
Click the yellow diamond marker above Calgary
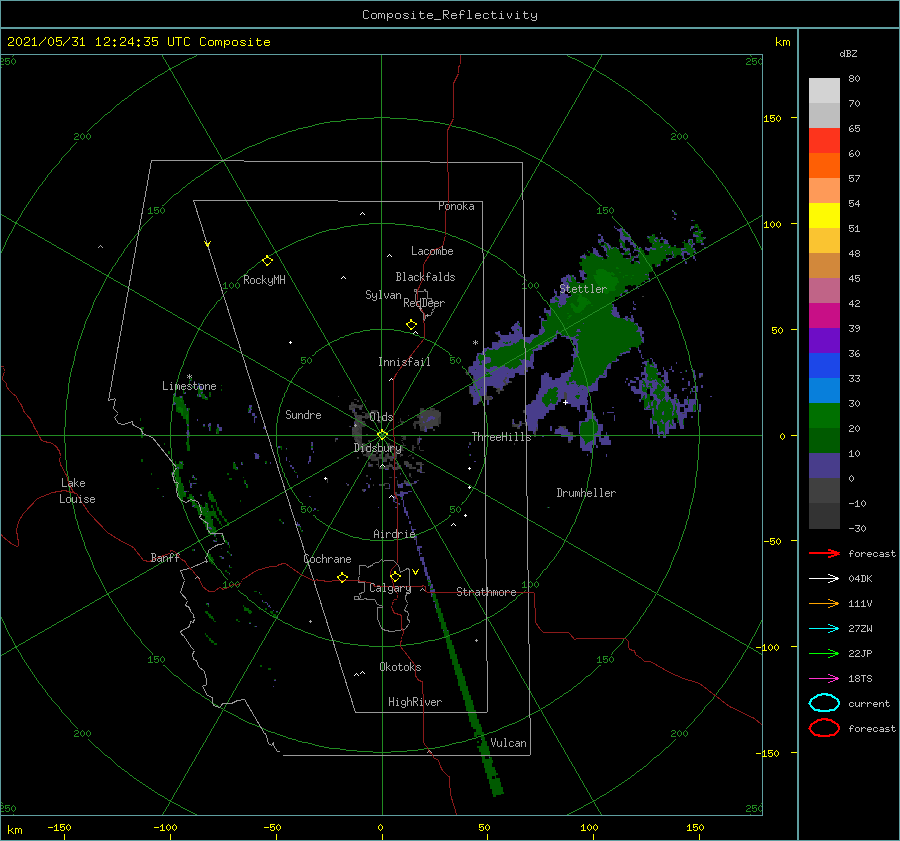click(395, 576)
